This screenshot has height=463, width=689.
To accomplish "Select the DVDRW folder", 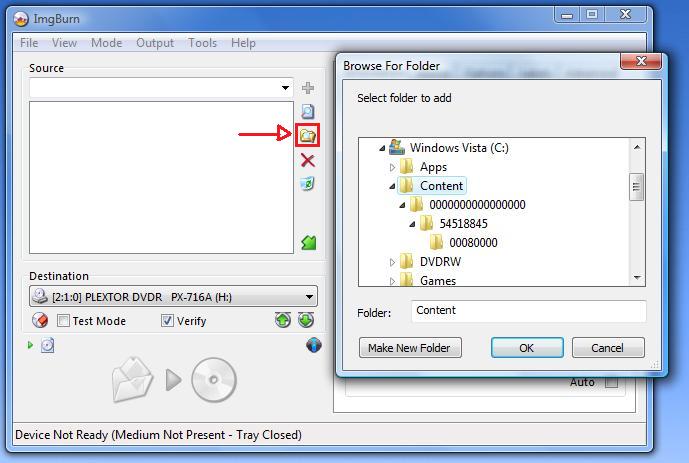I will (440, 262).
